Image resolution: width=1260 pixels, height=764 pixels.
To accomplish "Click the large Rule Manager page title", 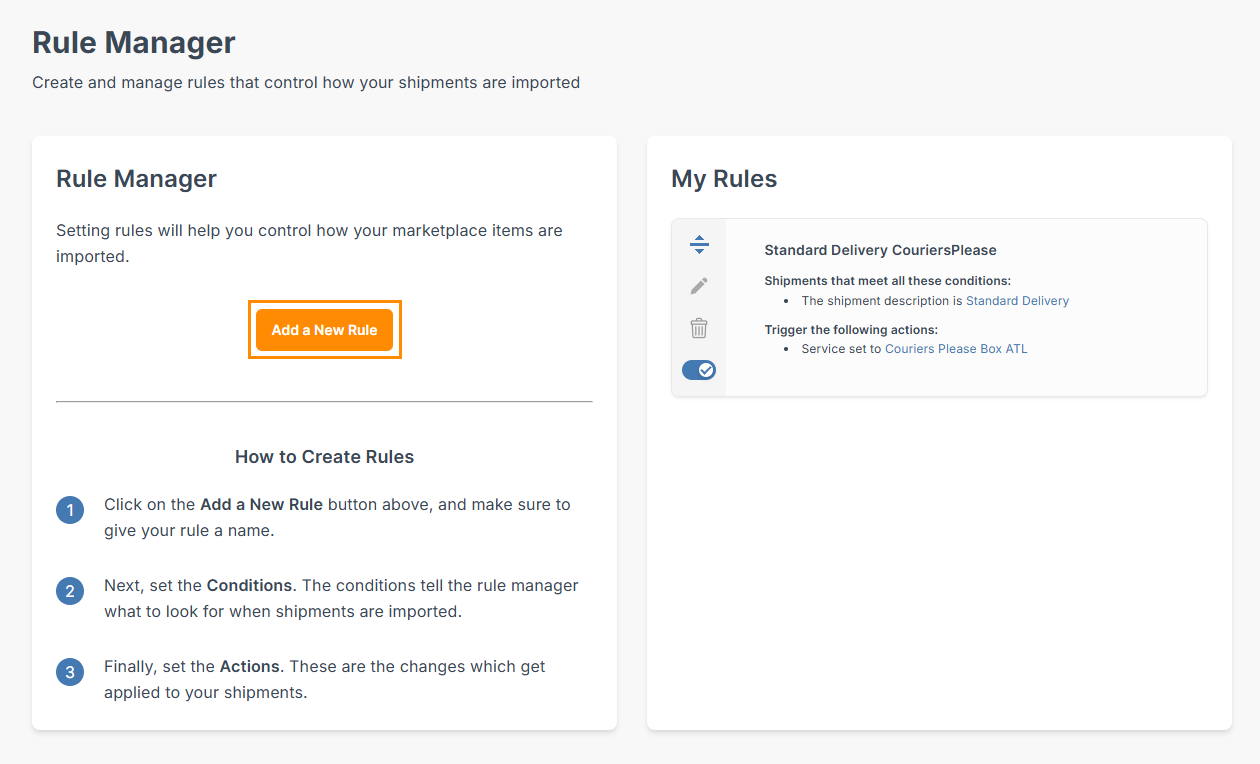I will (x=134, y=43).
